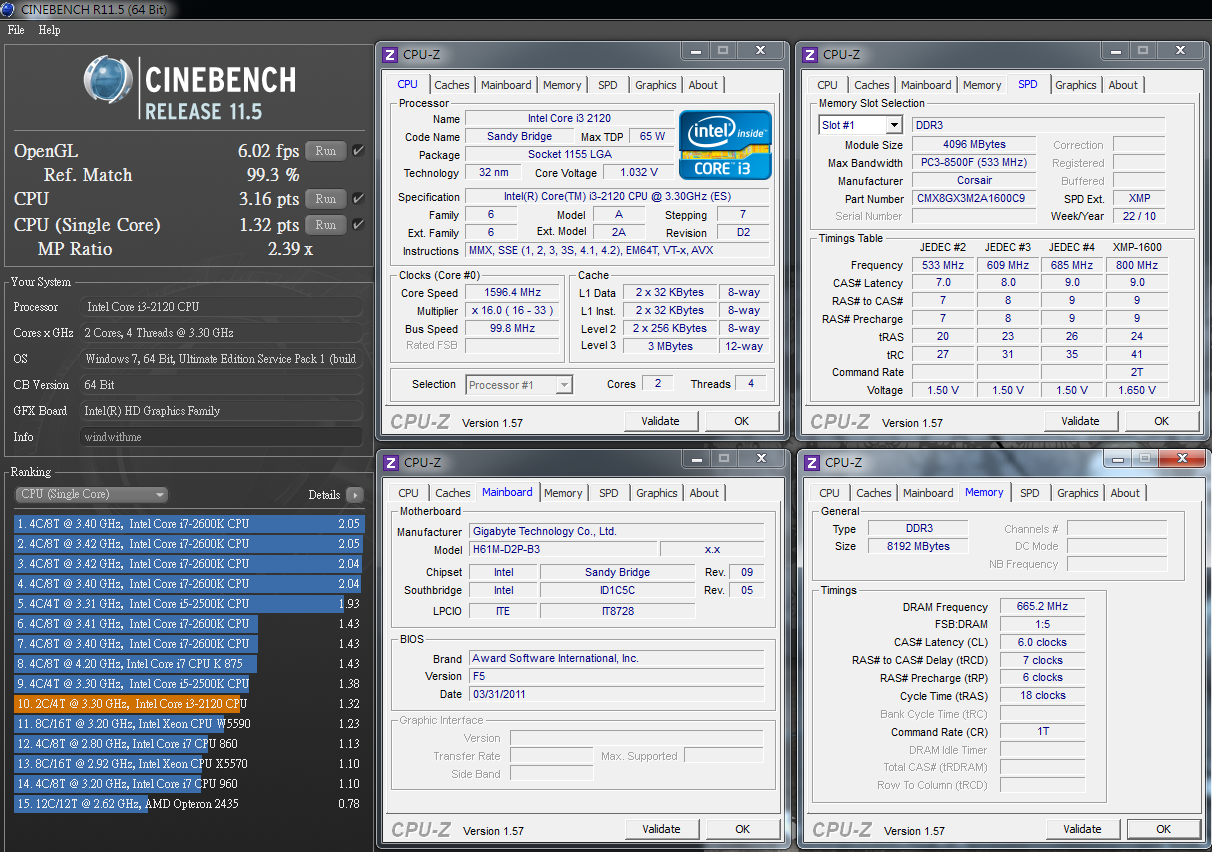Click the DRAM Frequency value 665.2 MHz
Screen dimensions: 1212x852
(x=1042, y=607)
